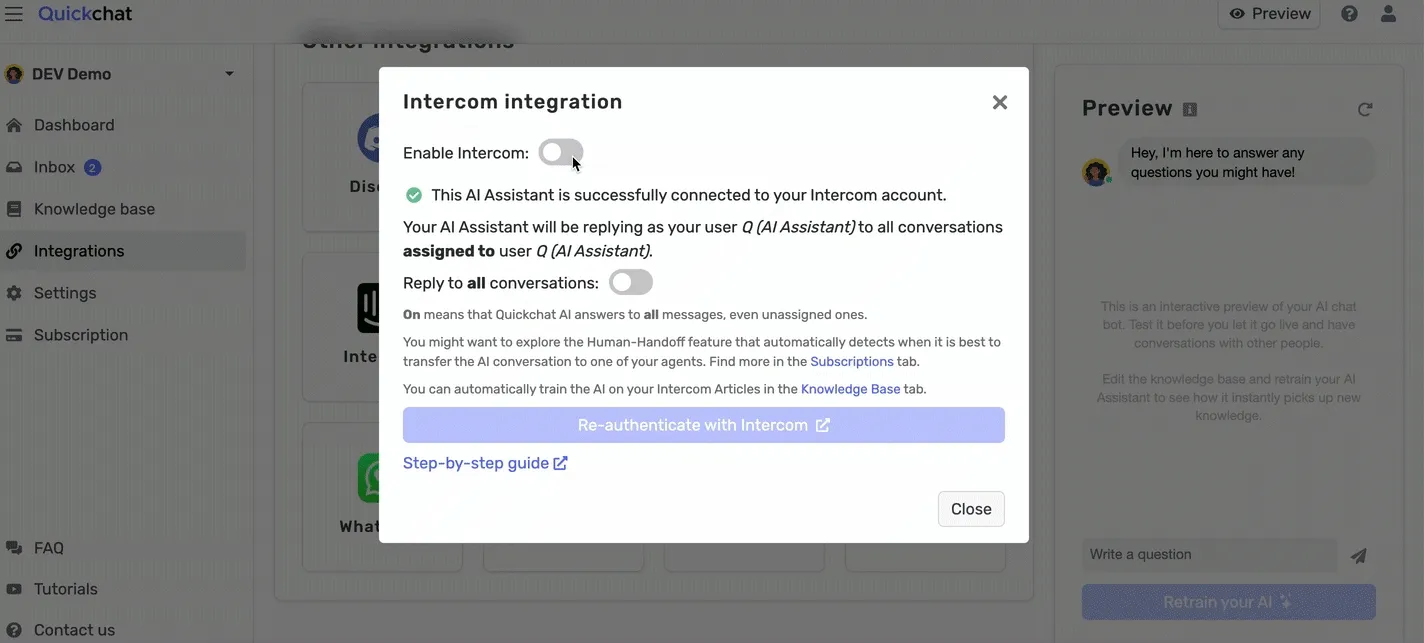Toggle the Enable Intercom switch
Screen dimensions: 1424x643
coord(560,153)
